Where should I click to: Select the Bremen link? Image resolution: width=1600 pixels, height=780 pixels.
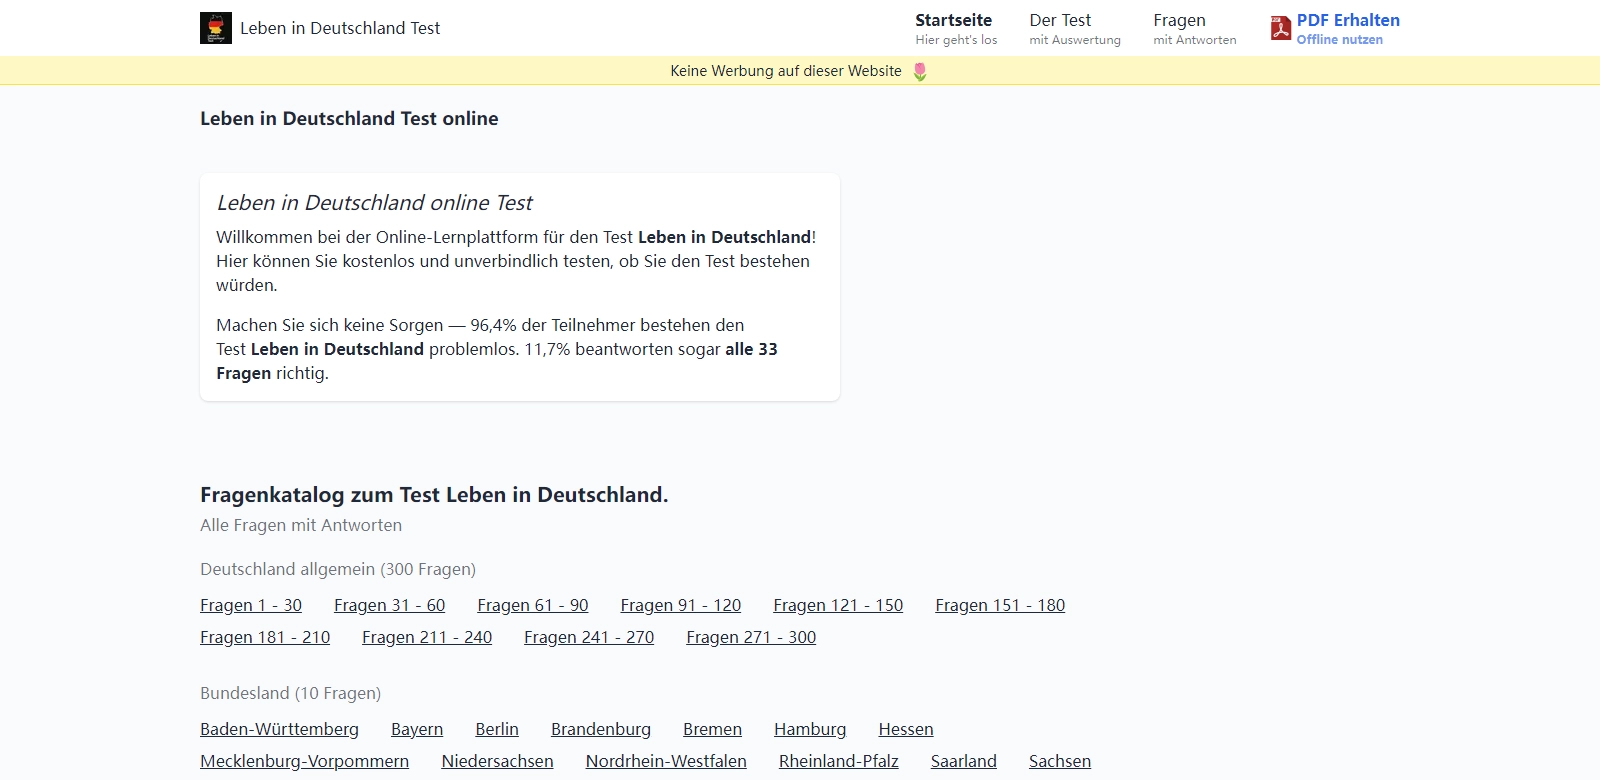tap(712, 729)
